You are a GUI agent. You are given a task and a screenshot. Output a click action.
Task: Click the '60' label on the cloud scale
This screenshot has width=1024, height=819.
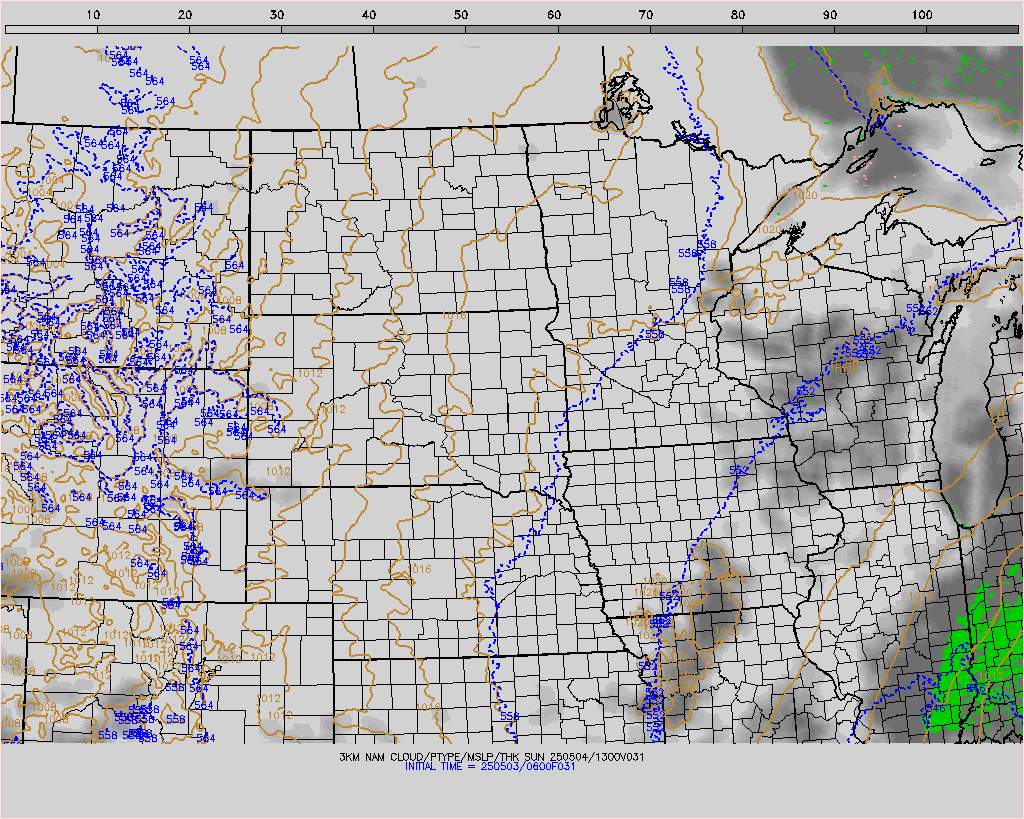554,15
